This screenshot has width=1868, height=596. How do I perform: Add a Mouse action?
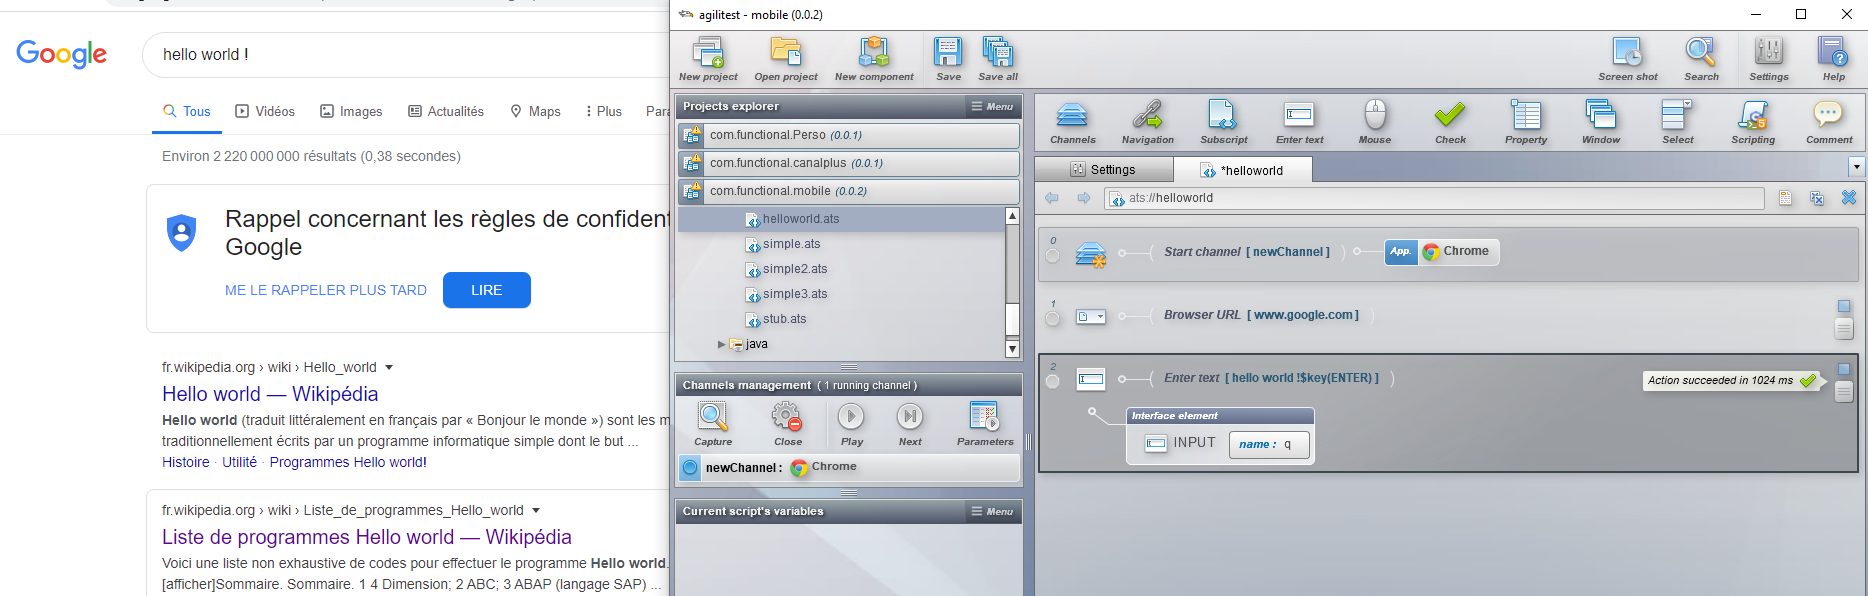pyautogui.click(x=1375, y=122)
